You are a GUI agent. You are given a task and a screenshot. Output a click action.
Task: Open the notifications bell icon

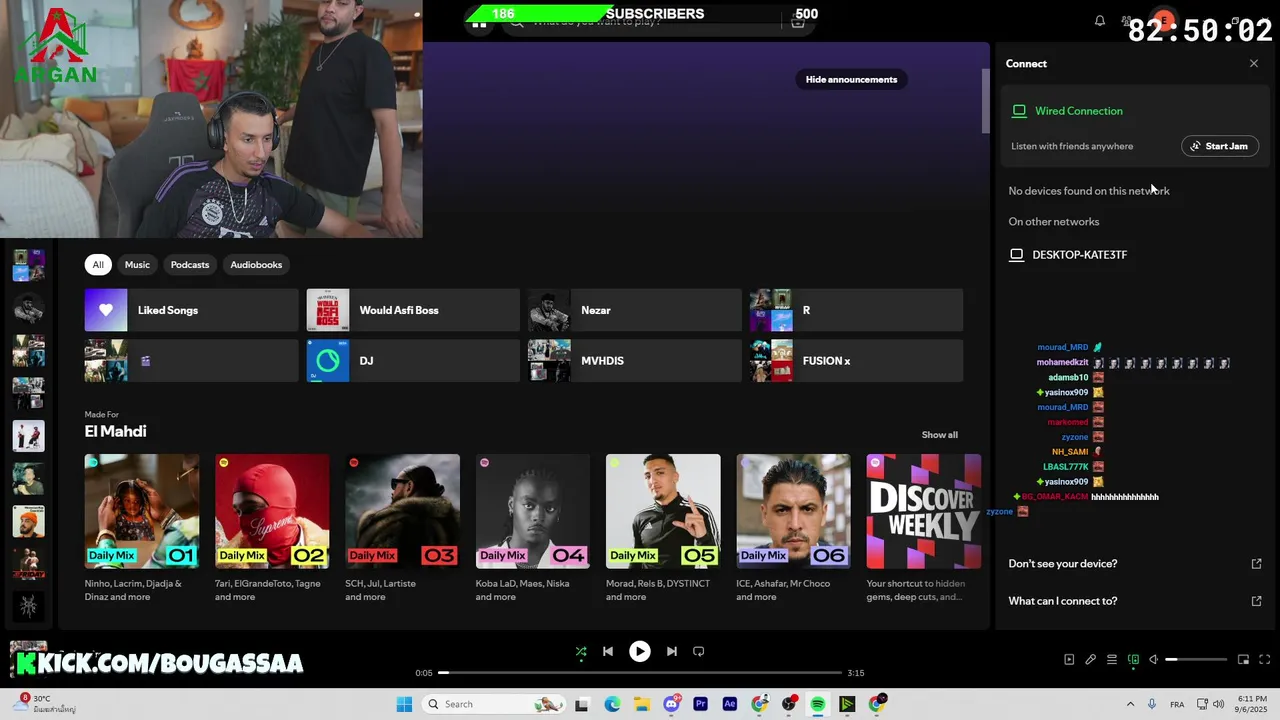tap(1100, 21)
